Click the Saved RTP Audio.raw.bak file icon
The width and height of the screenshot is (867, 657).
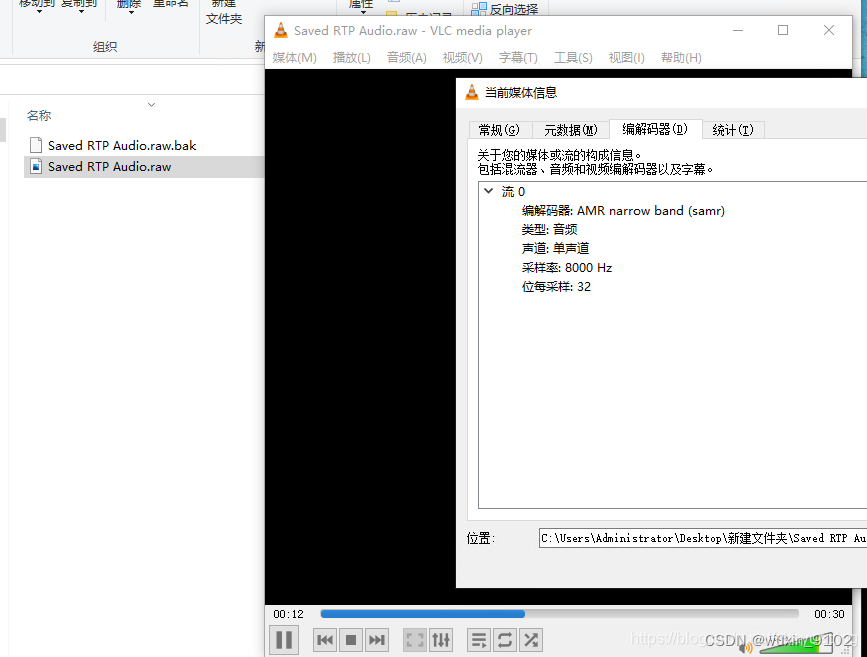[x=36, y=145]
